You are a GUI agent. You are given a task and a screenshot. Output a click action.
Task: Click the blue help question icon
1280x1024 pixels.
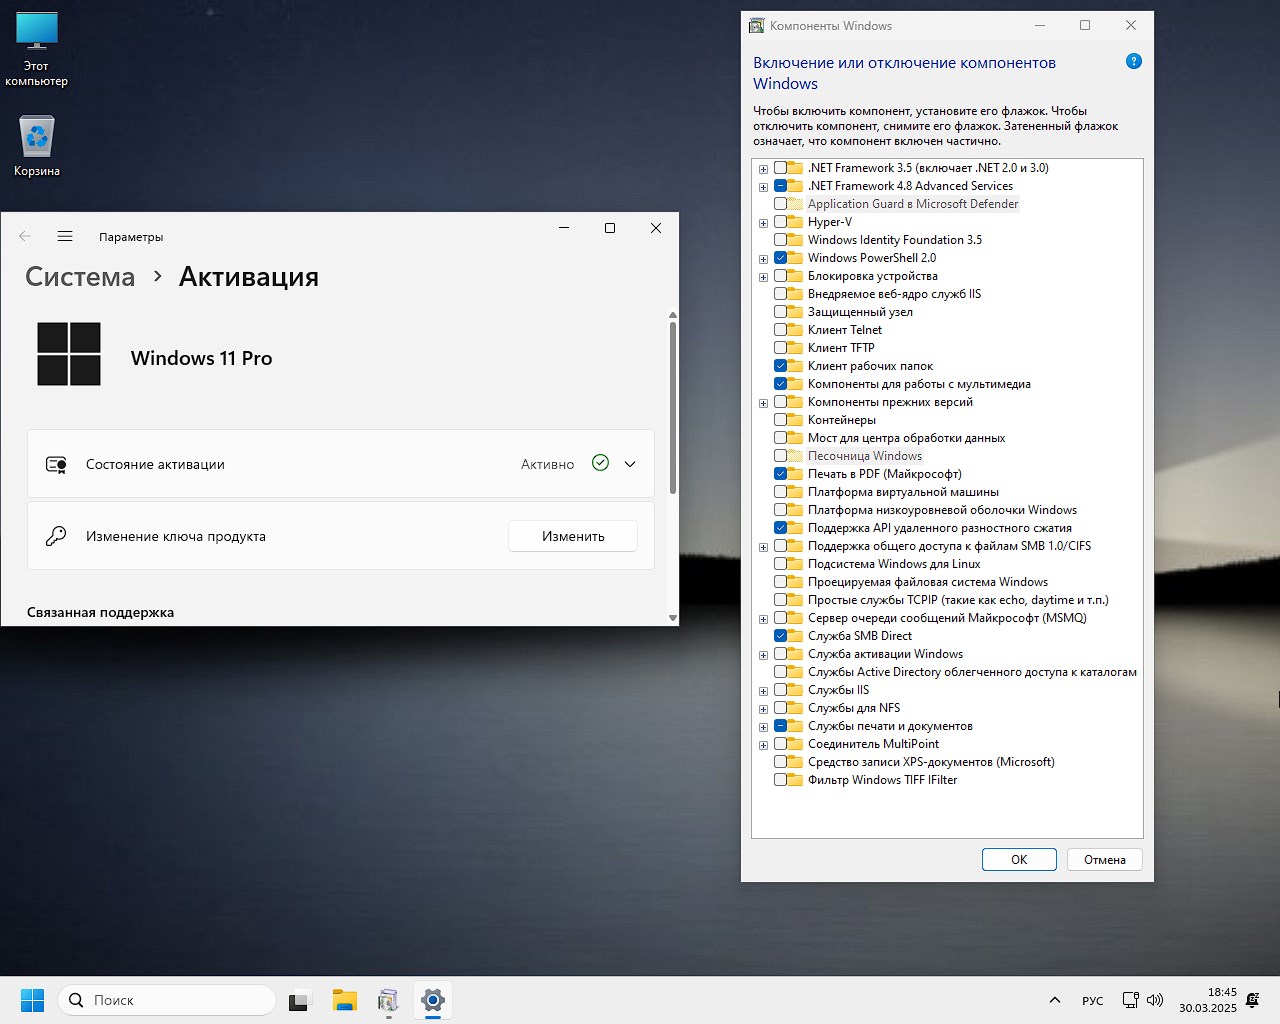point(1134,61)
